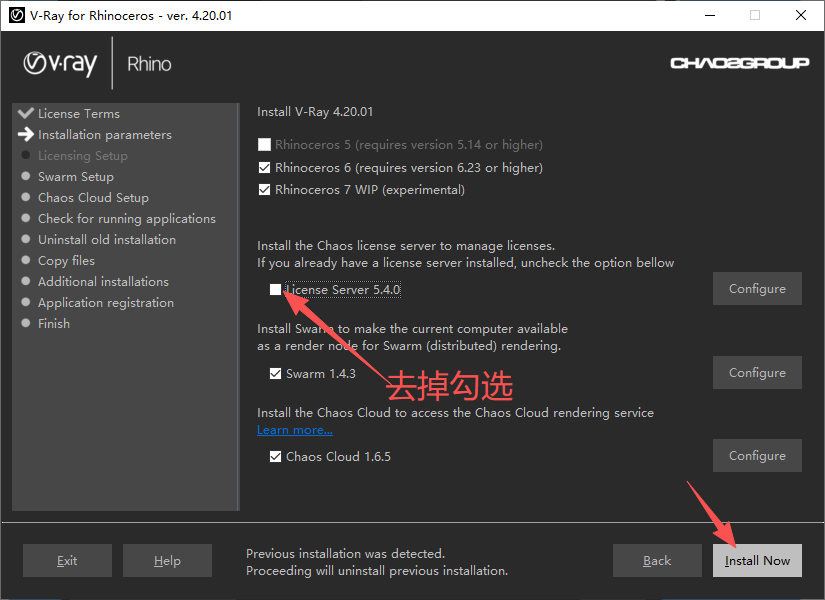The width and height of the screenshot is (825, 600).
Task: Click the Exit button
Action: pos(67,561)
